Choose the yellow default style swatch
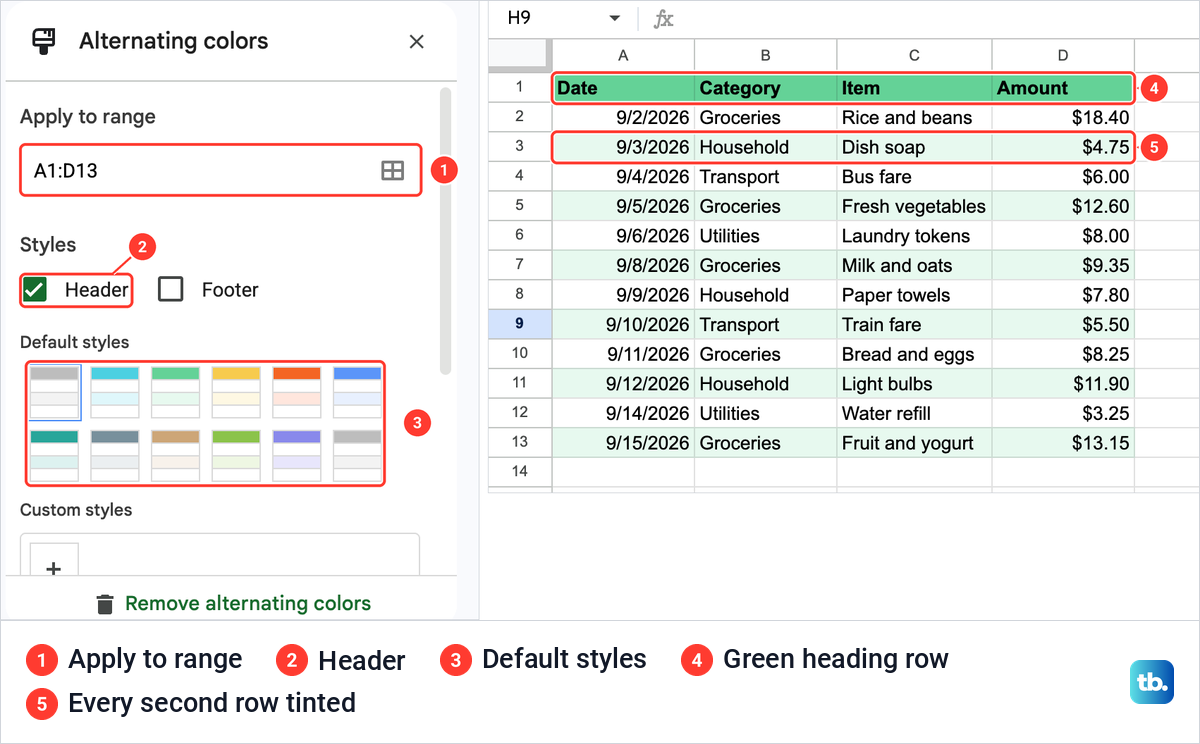1200x744 pixels. 237,392
